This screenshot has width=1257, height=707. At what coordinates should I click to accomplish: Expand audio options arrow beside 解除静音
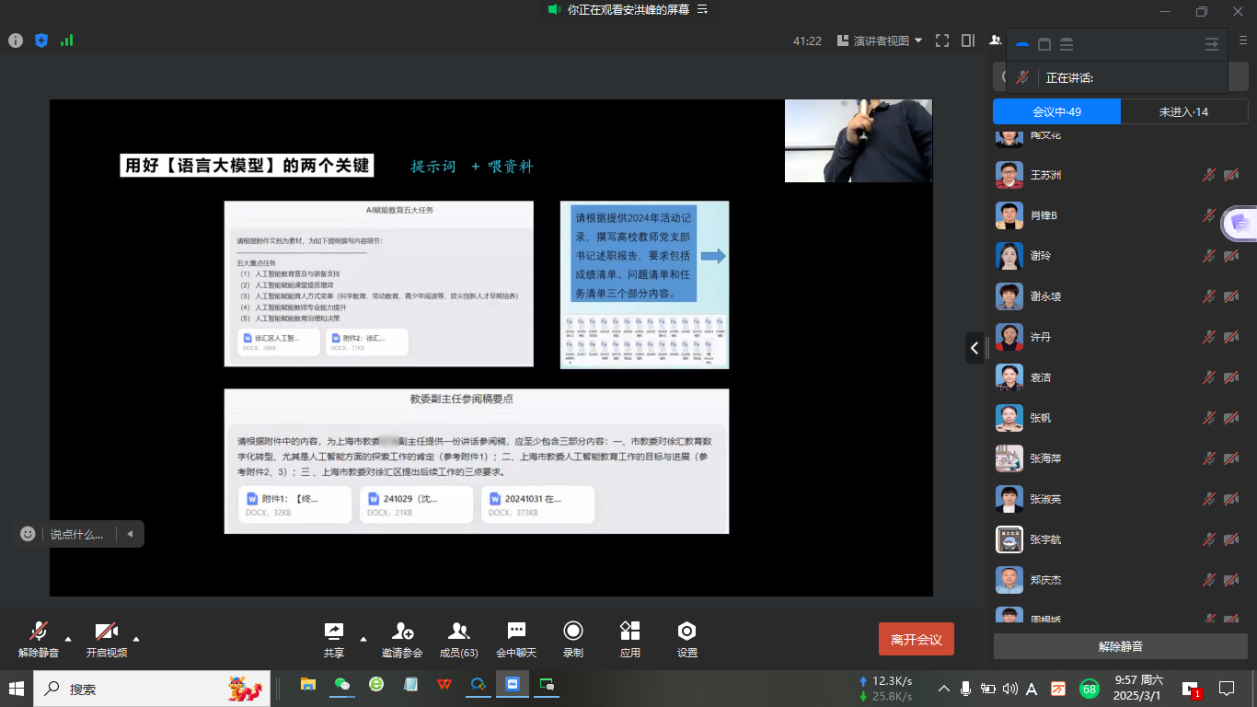pyautogui.click(x=68, y=637)
